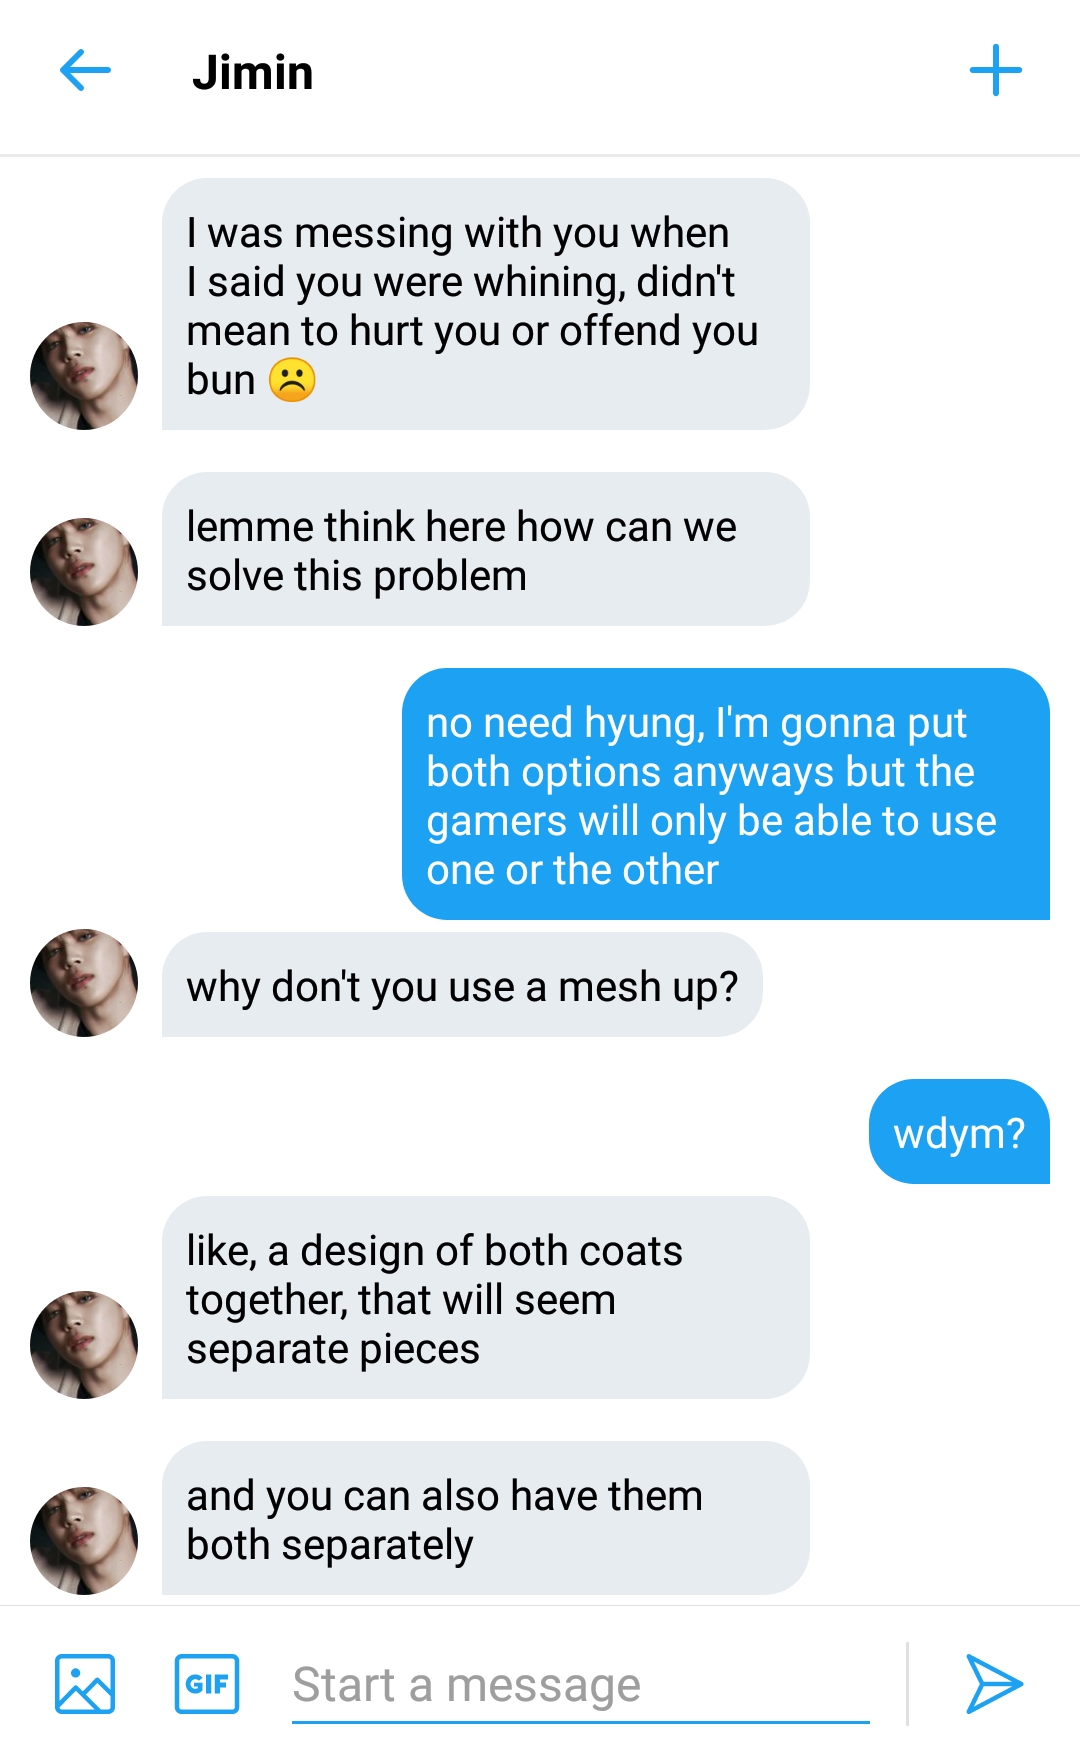Select 'lemme think here' message bubble

[x=485, y=550]
